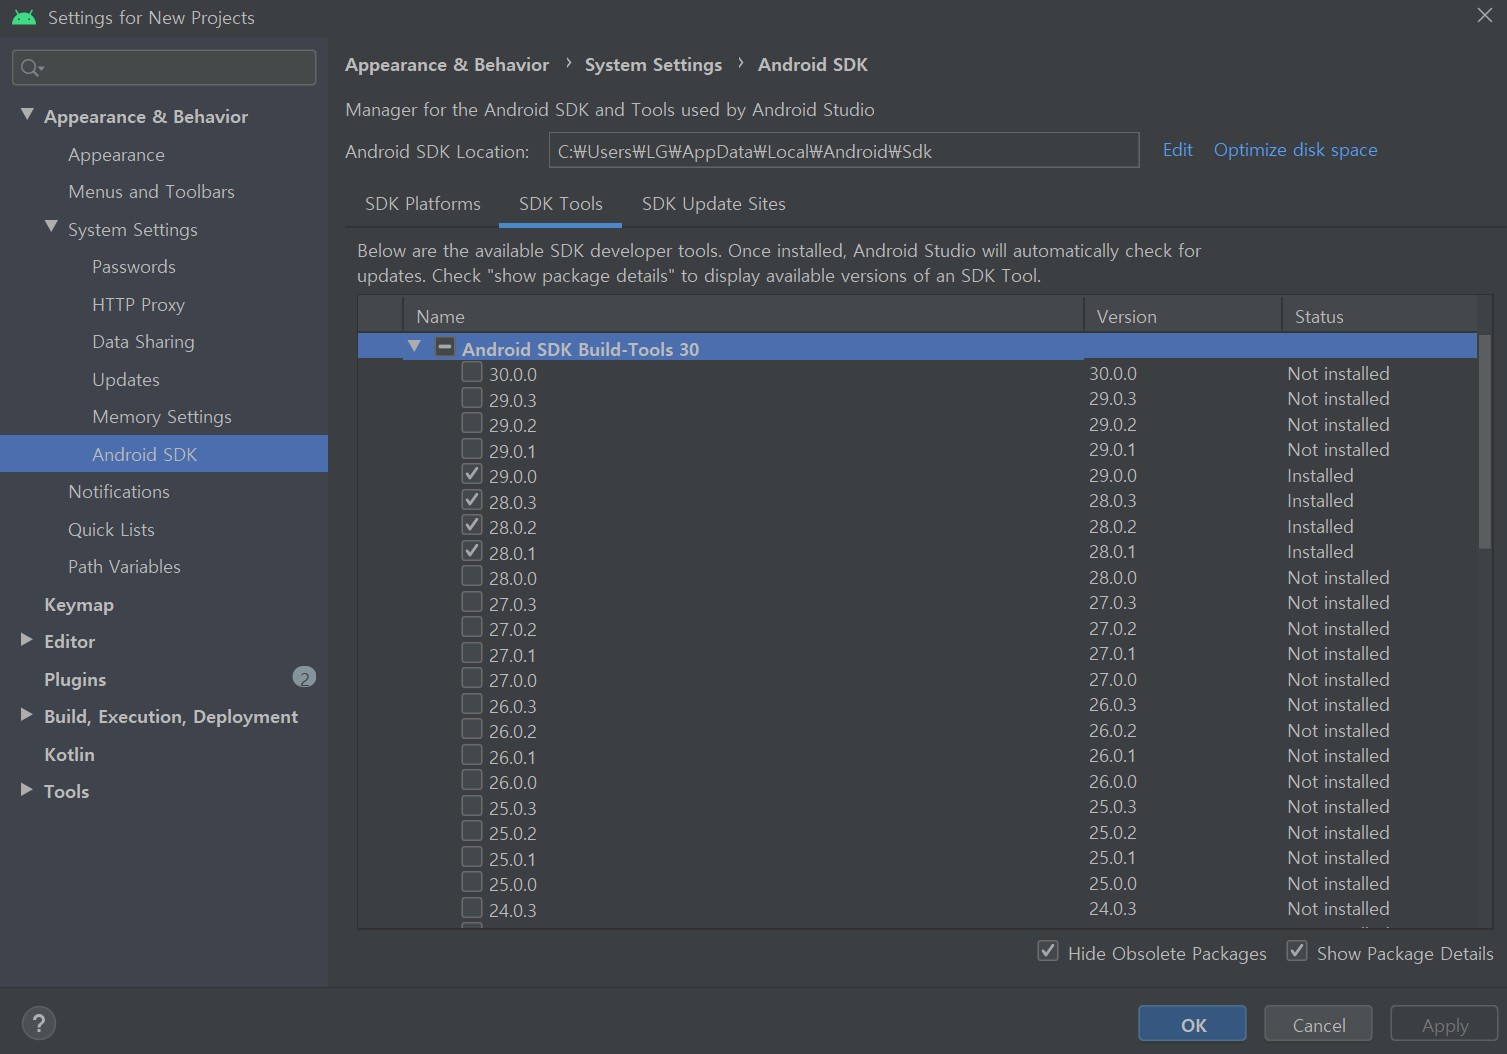Collapse the Appearance & Behavior tree arrow
Viewport: 1507px width, 1054px height.
coord(27,115)
